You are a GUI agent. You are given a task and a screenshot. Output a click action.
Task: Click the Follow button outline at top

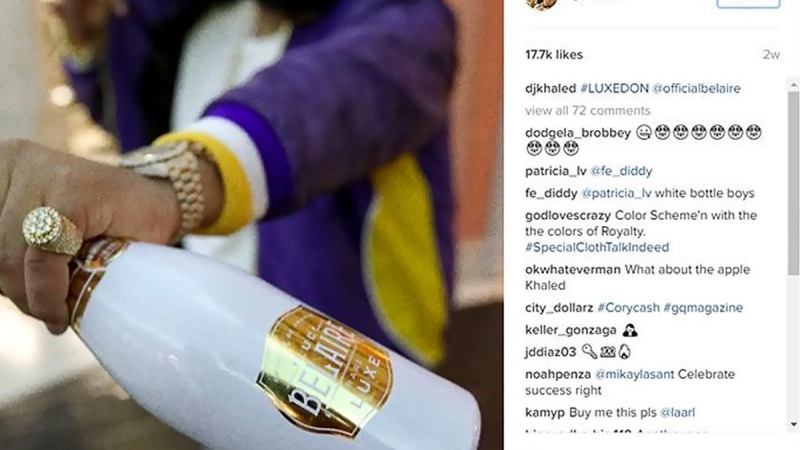click(x=748, y=4)
